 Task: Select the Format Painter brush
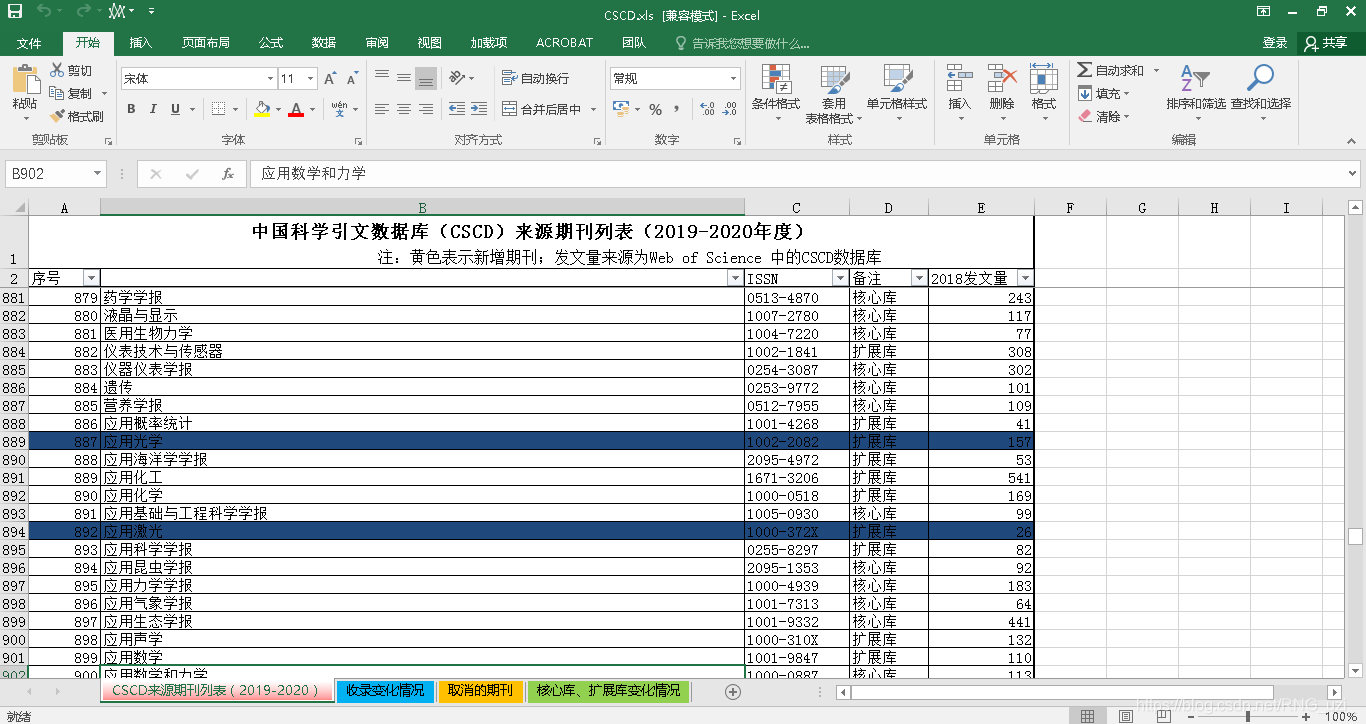tap(58, 116)
